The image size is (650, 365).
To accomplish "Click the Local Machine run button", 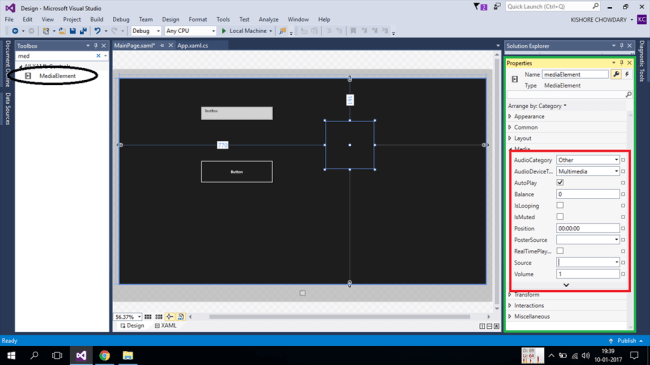I will pos(247,31).
